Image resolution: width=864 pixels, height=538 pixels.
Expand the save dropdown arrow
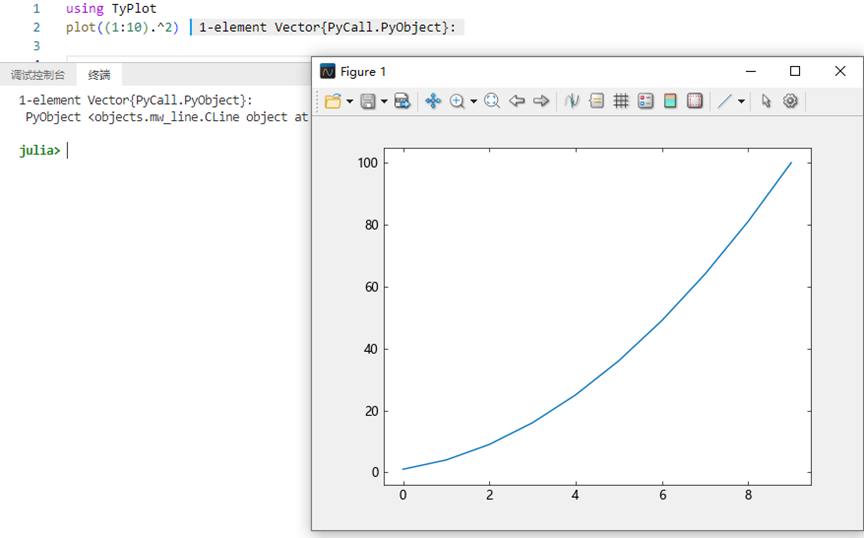point(384,101)
